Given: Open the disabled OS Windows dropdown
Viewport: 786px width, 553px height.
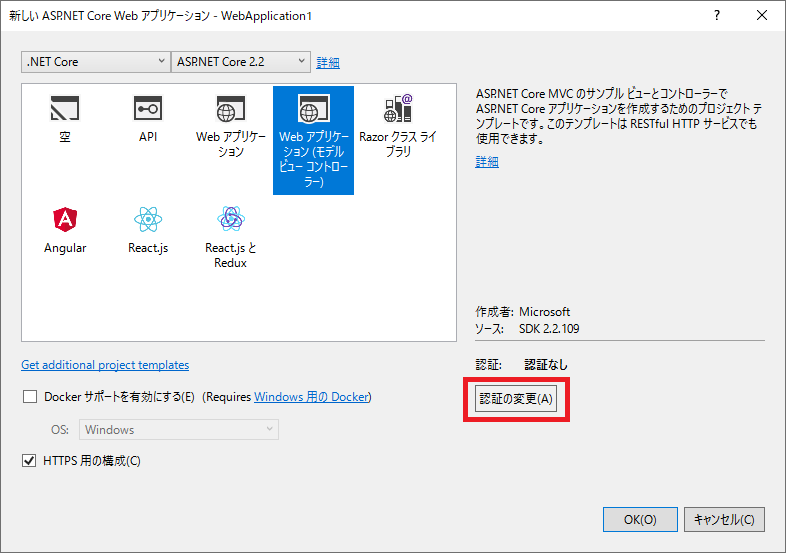Looking at the screenshot, I should (x=179, y=430).
